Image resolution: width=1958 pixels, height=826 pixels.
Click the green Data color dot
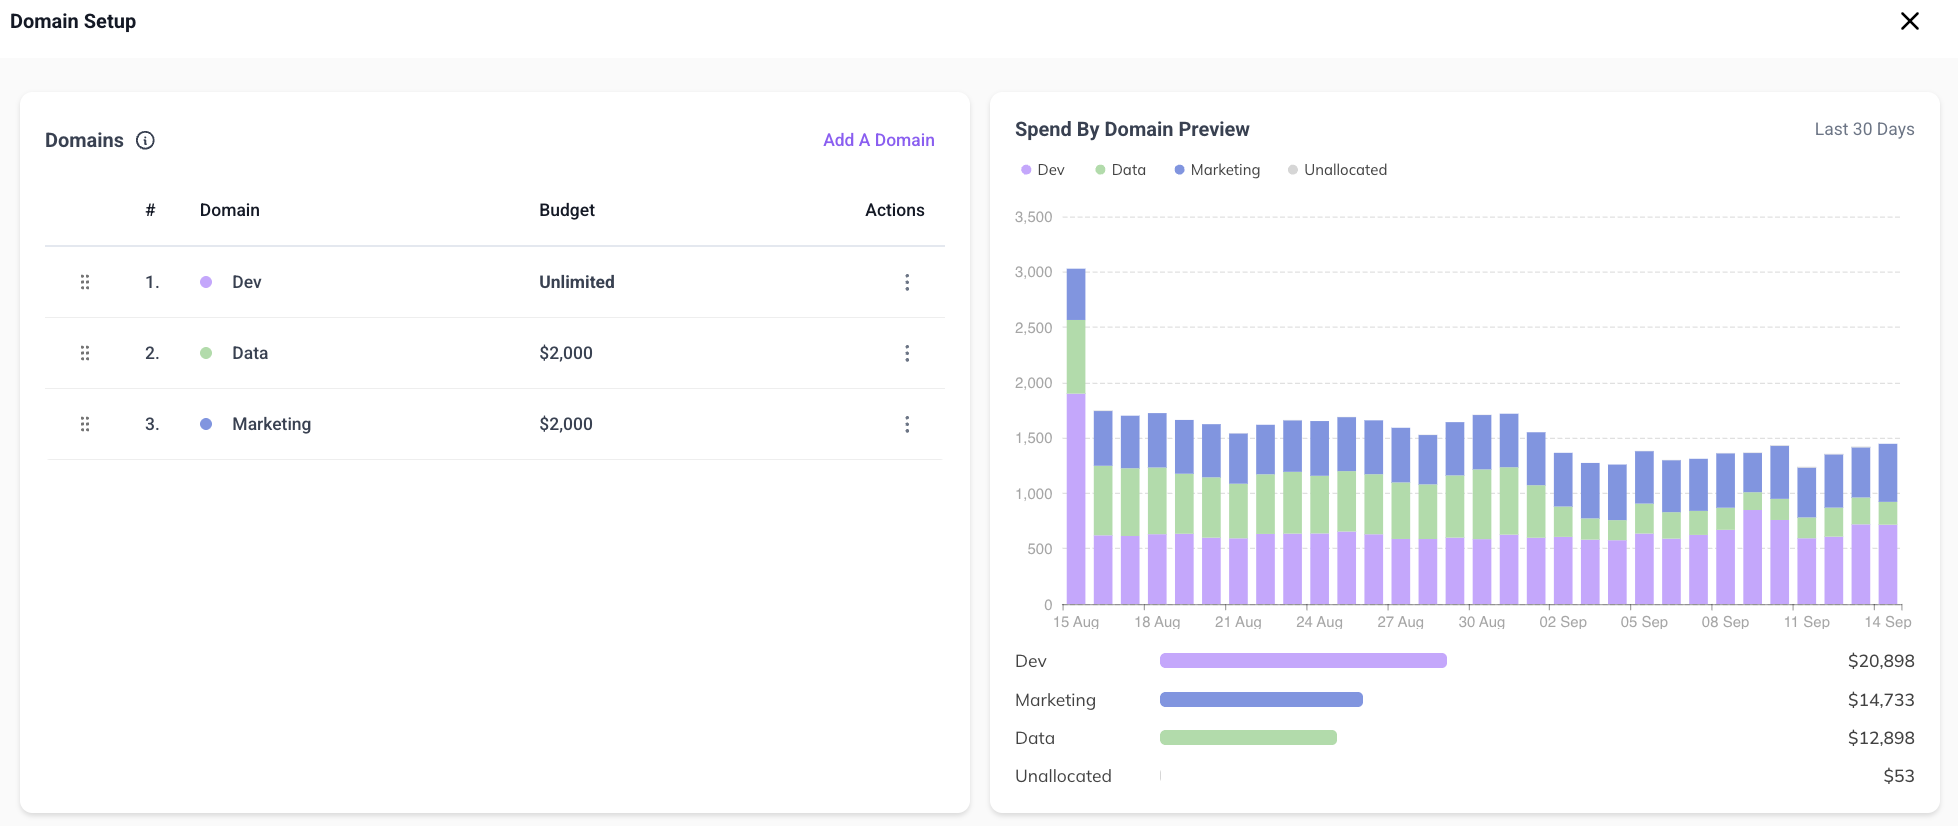[x=206, y=353]
